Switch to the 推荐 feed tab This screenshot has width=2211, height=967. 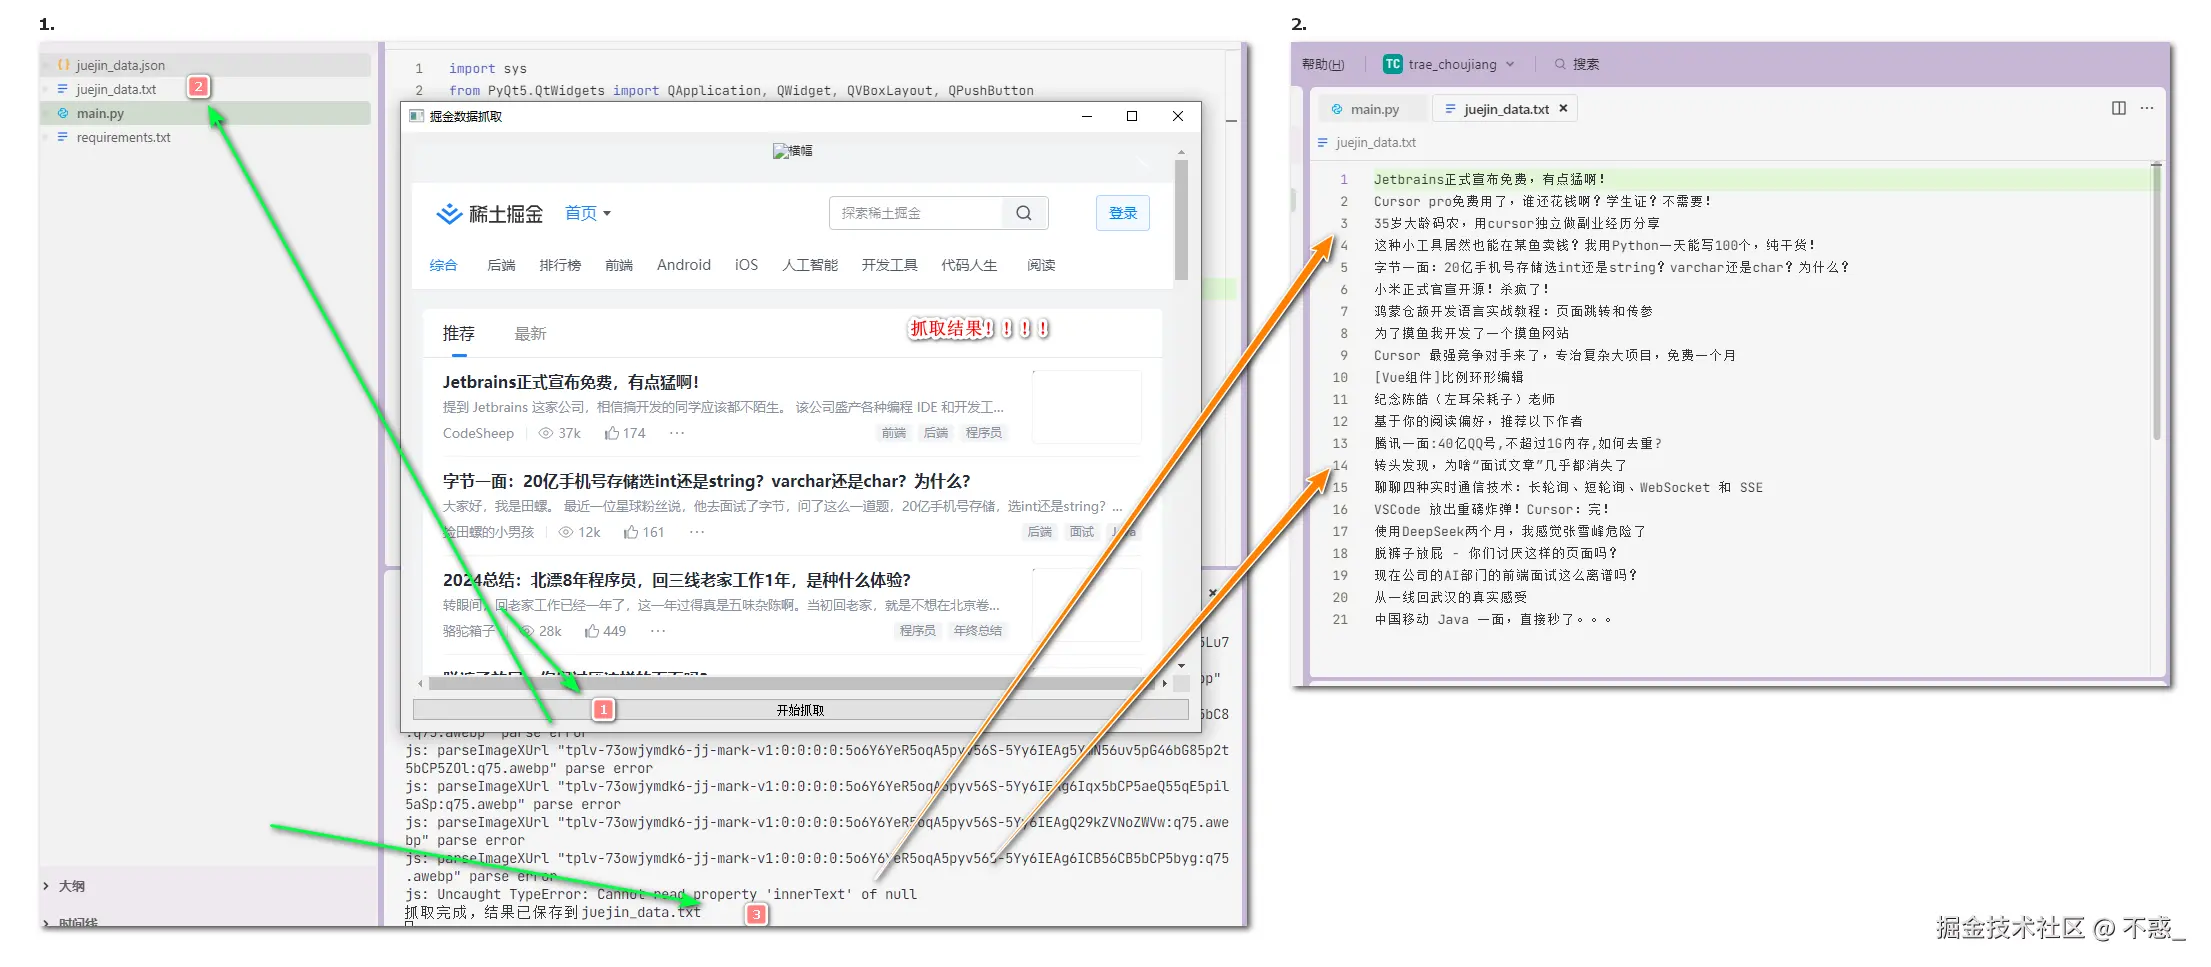[459, 334]
